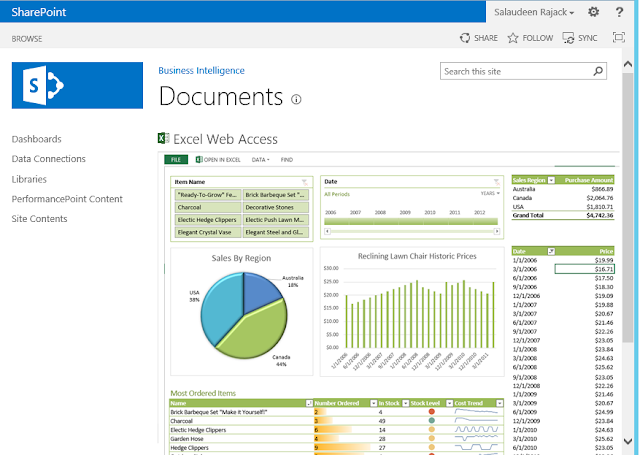The image size is (640, 455).
Task: Click the Share icon button
Action: click(465, 38)
